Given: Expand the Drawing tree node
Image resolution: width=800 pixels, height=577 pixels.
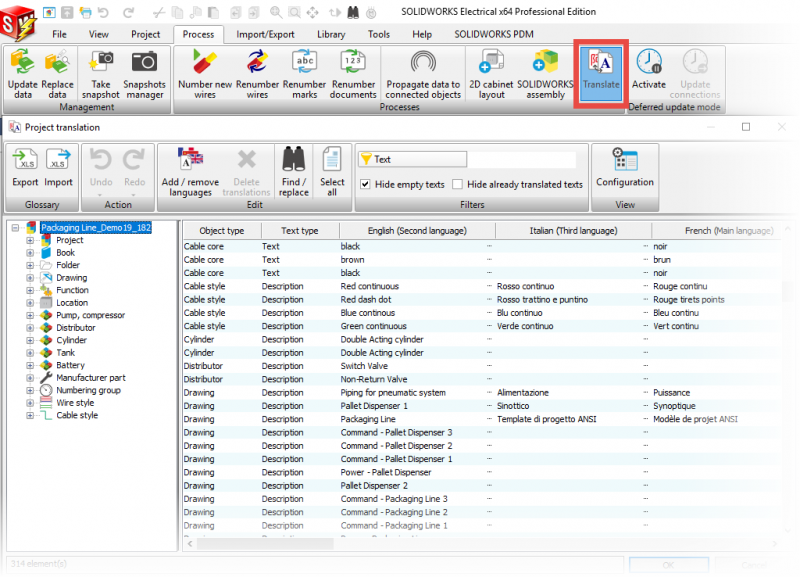Looking at the screenshot, I should click(30, 278).
